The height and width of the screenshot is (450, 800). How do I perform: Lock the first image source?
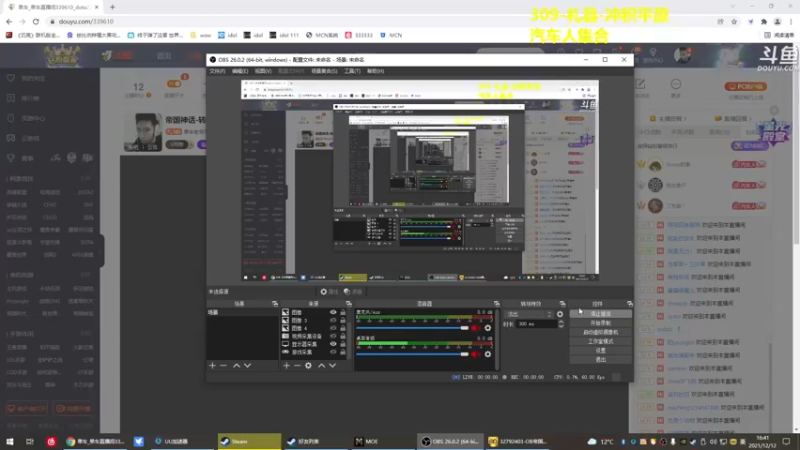point(343,312)
